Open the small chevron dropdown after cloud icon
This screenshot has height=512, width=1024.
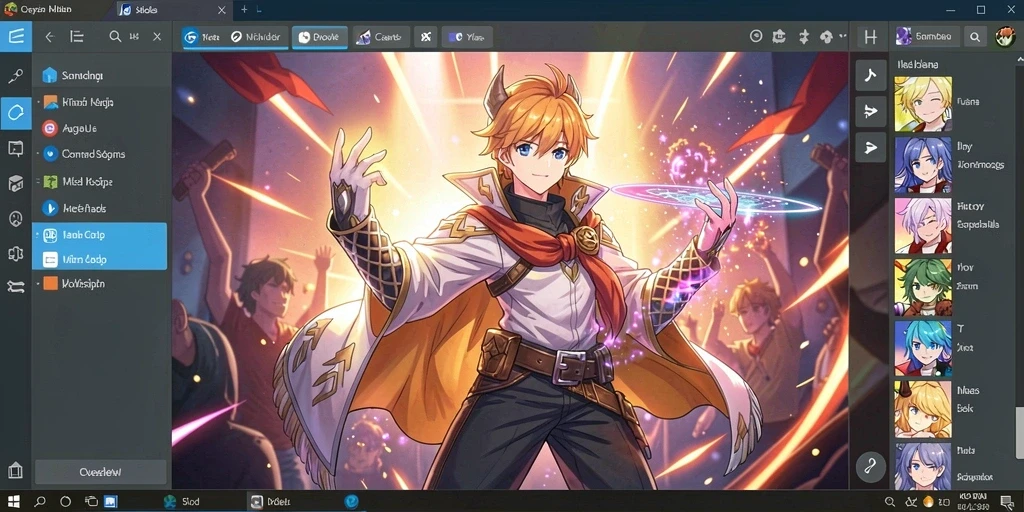pos(842,37)
